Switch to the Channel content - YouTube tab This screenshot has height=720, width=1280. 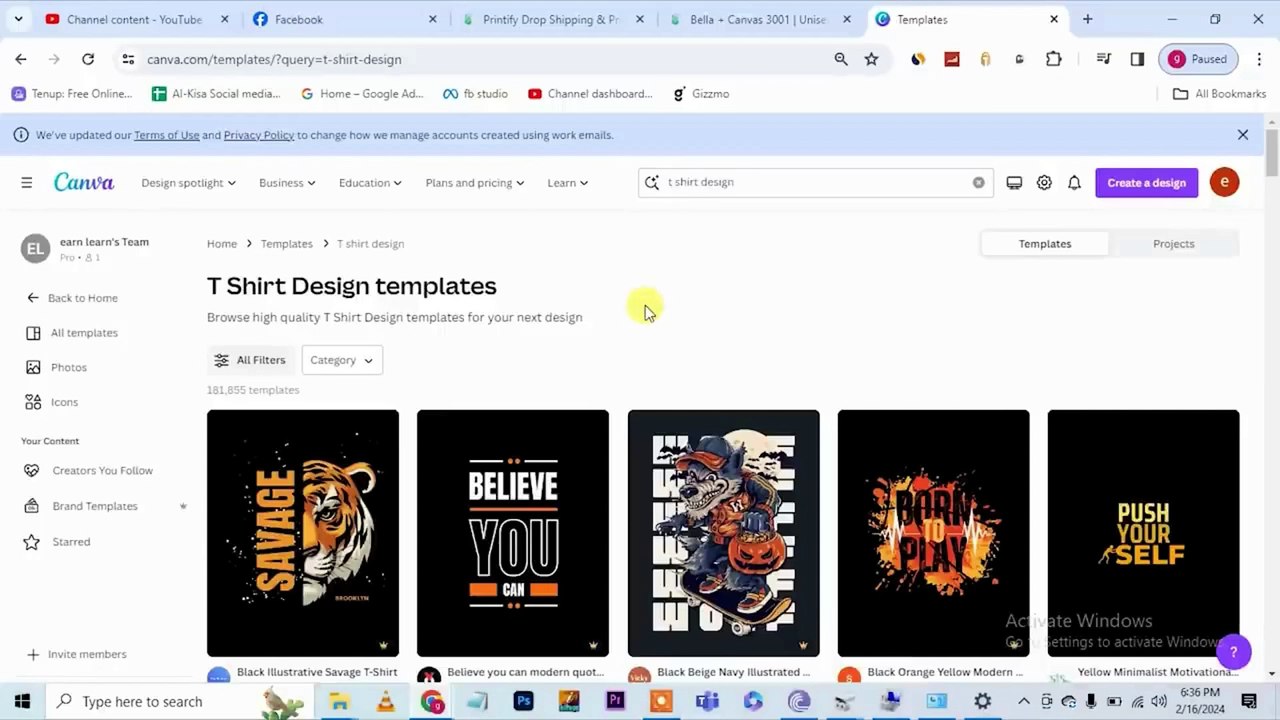[134, 19]
